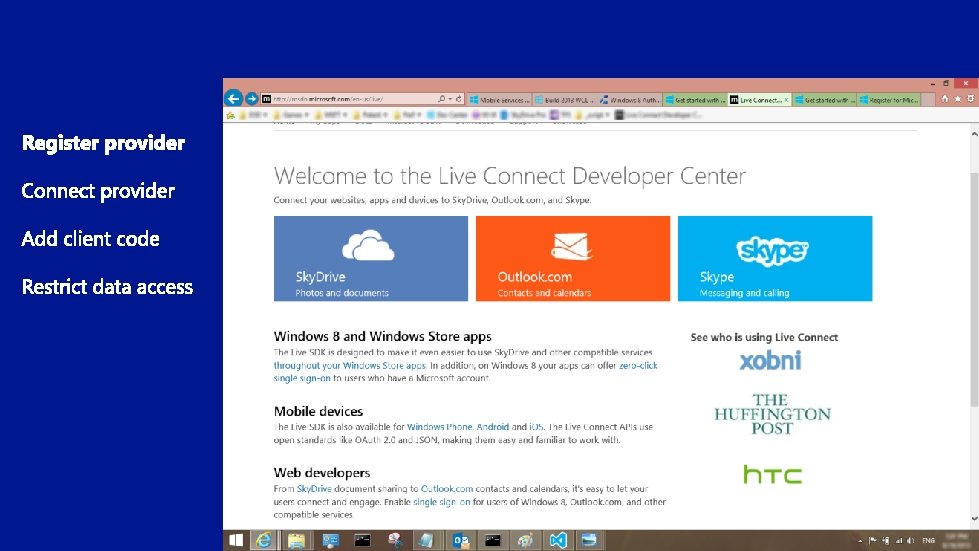Open the Windows Phone link

pos(440,427)
